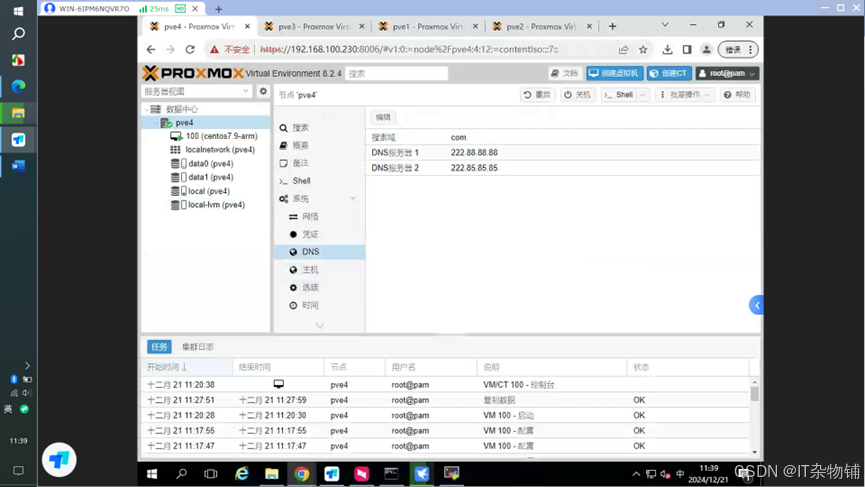Select the DNS settings item
The width and height of the screenshot is (865, 487).
tap(319, 251)
